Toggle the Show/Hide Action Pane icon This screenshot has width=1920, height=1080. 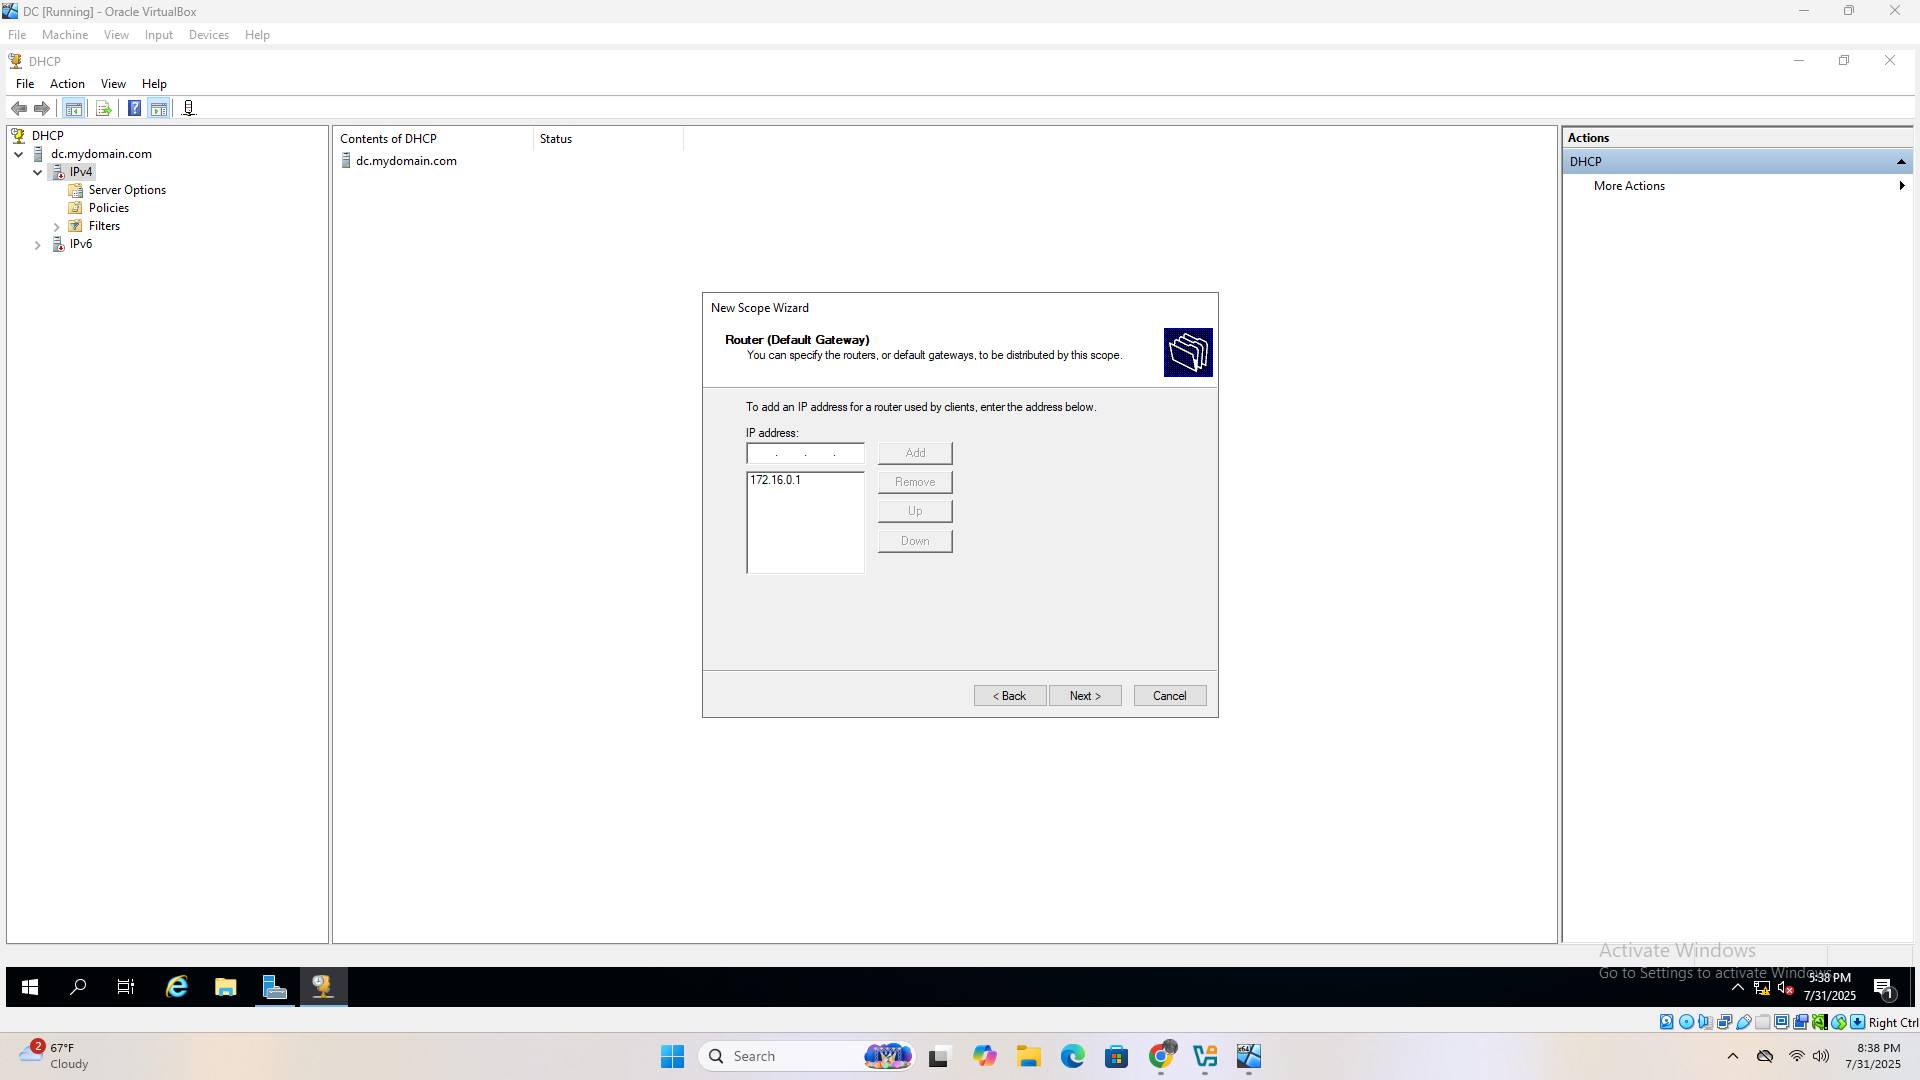coord(159,108)
